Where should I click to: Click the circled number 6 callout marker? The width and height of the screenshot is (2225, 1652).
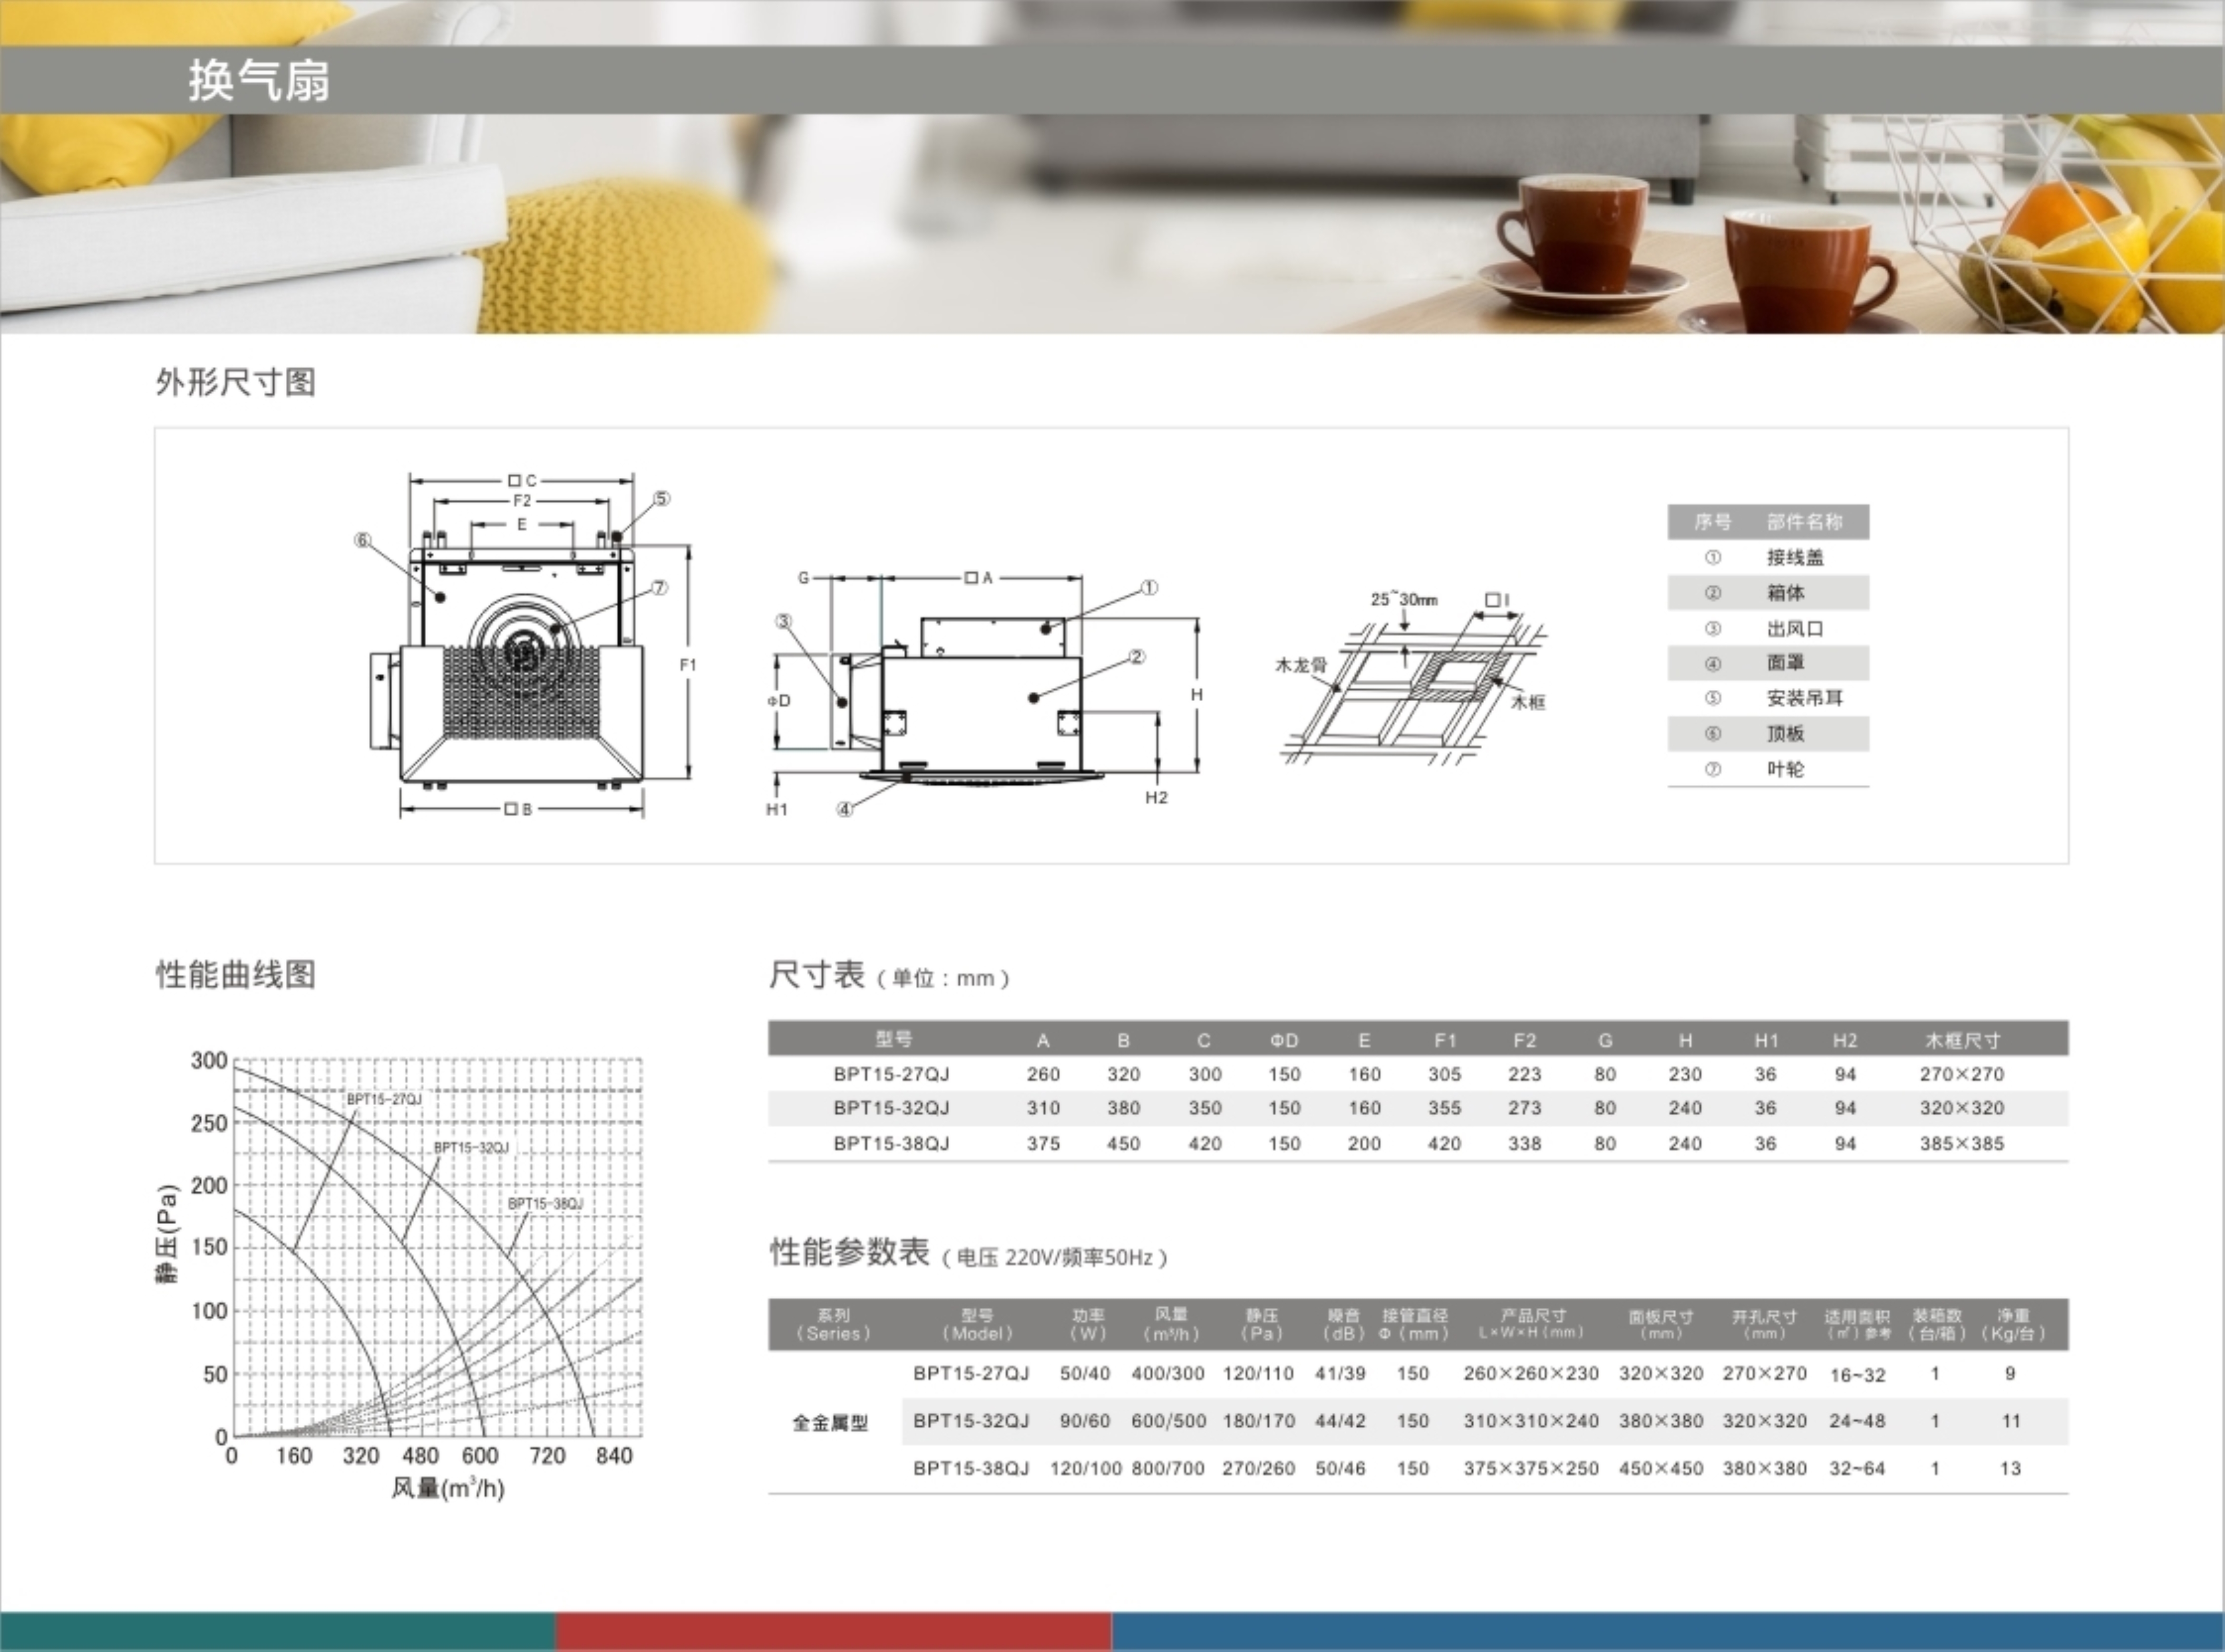click(362, 540)
